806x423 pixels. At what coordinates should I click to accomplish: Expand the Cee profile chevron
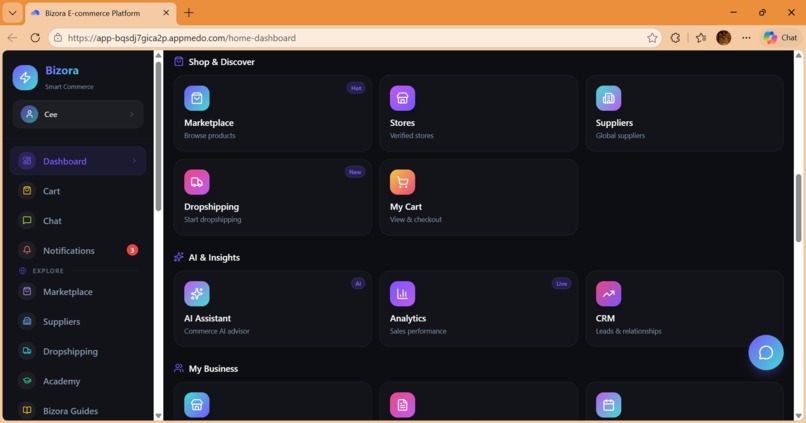click(x=132, y=114)
